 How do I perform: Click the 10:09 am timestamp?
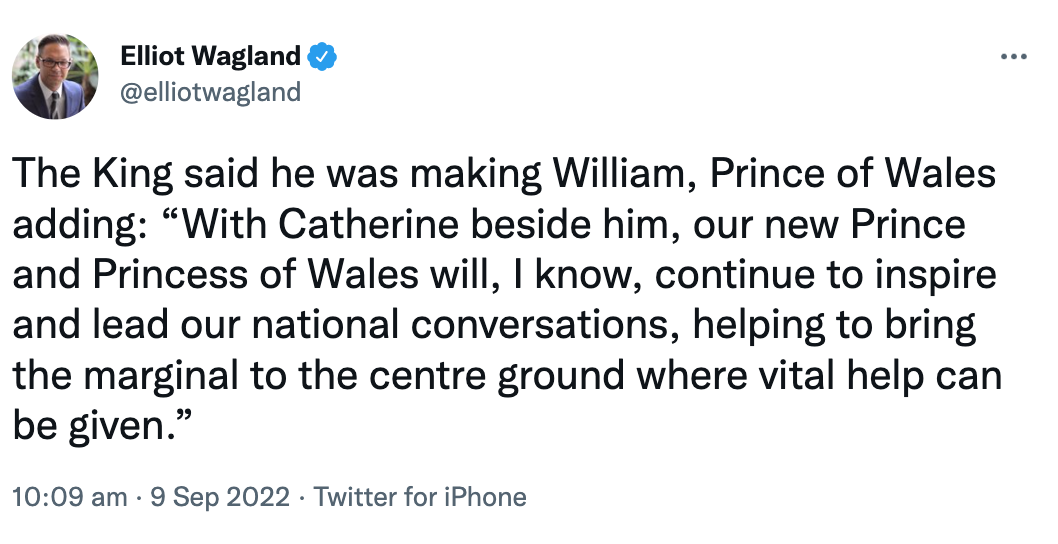69,497
